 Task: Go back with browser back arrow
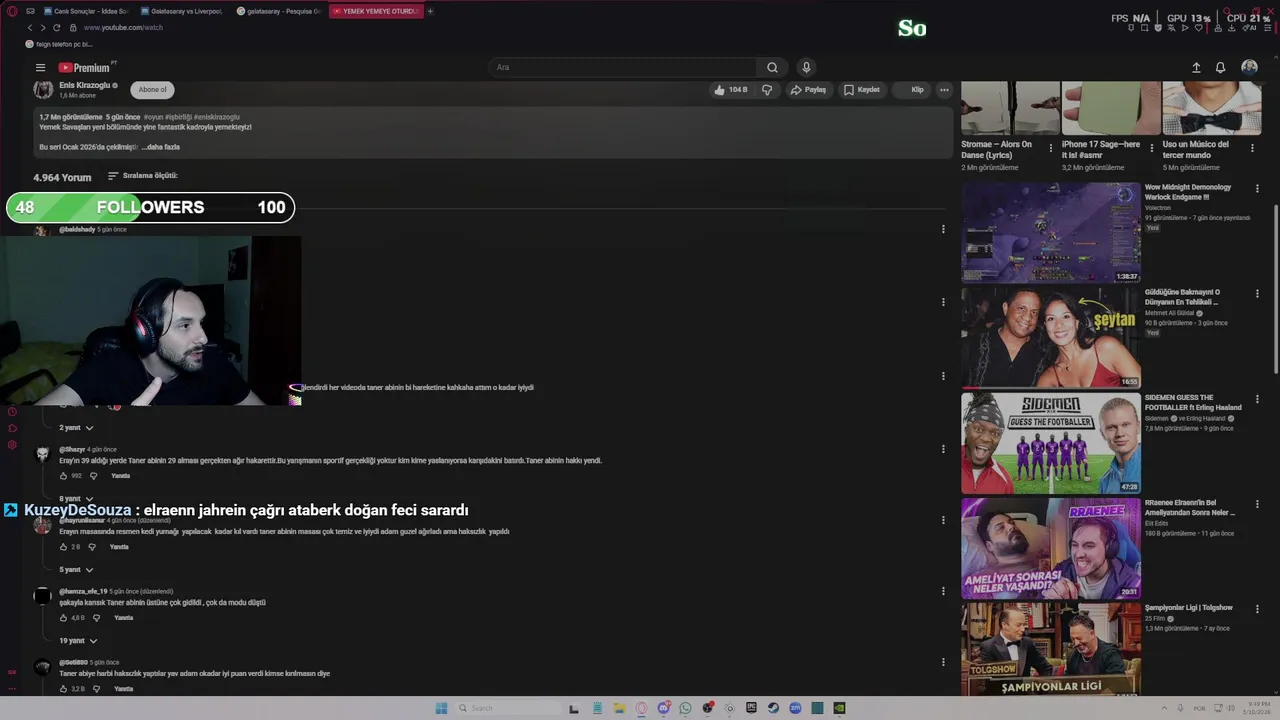point(29,28)
